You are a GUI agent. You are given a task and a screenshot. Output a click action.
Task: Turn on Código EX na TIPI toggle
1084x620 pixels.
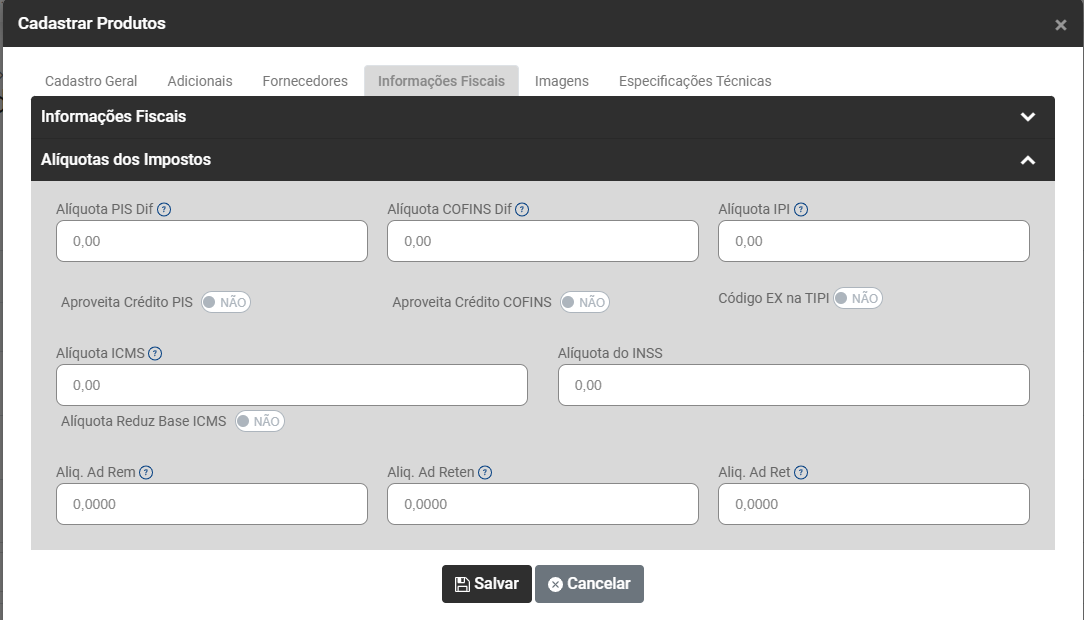858,298
